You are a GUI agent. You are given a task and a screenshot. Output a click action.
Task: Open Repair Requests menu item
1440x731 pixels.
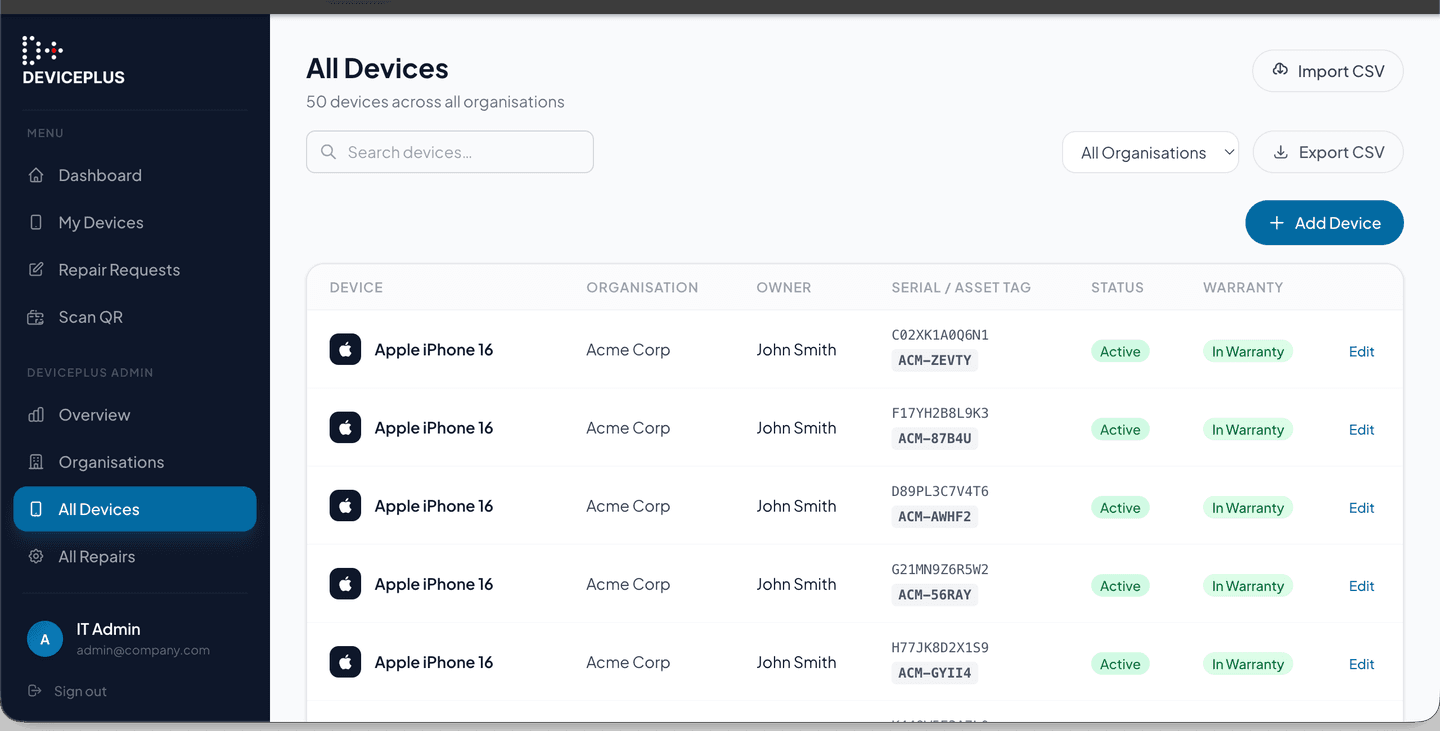[135, 269]
